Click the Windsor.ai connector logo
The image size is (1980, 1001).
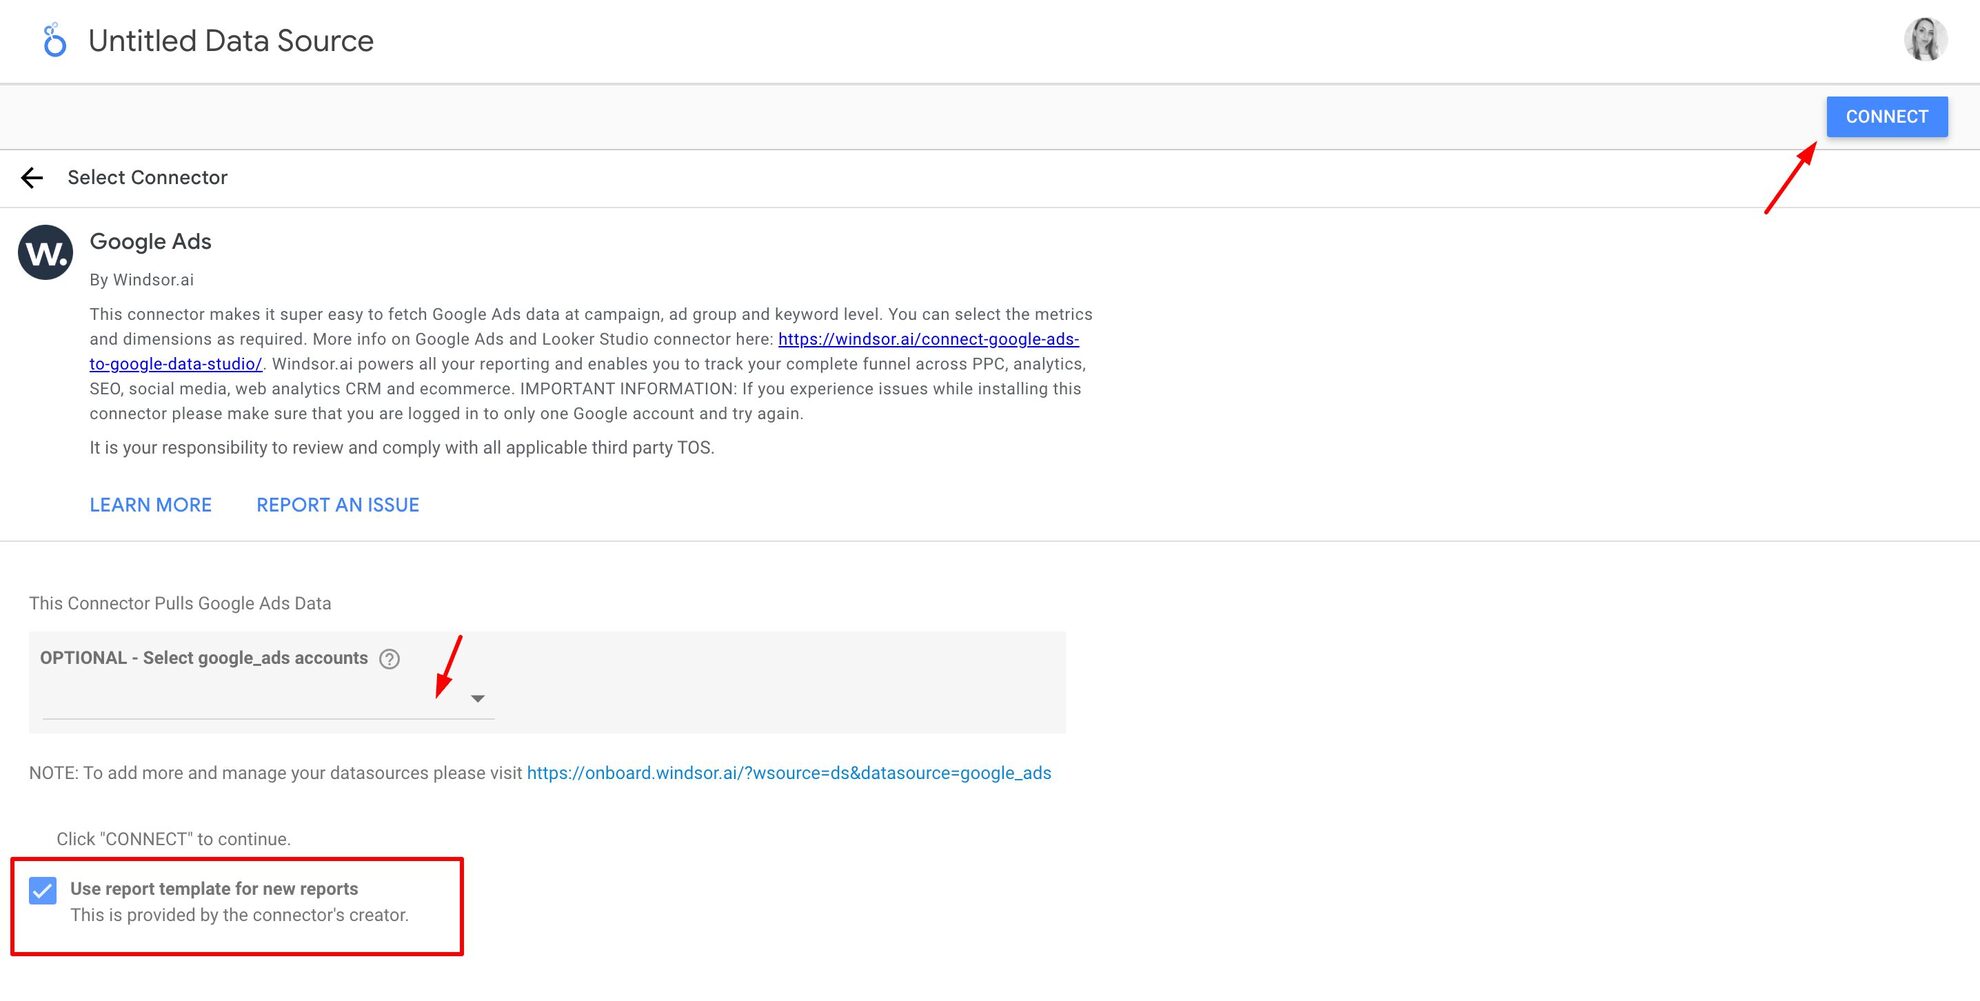pos(46,252)
